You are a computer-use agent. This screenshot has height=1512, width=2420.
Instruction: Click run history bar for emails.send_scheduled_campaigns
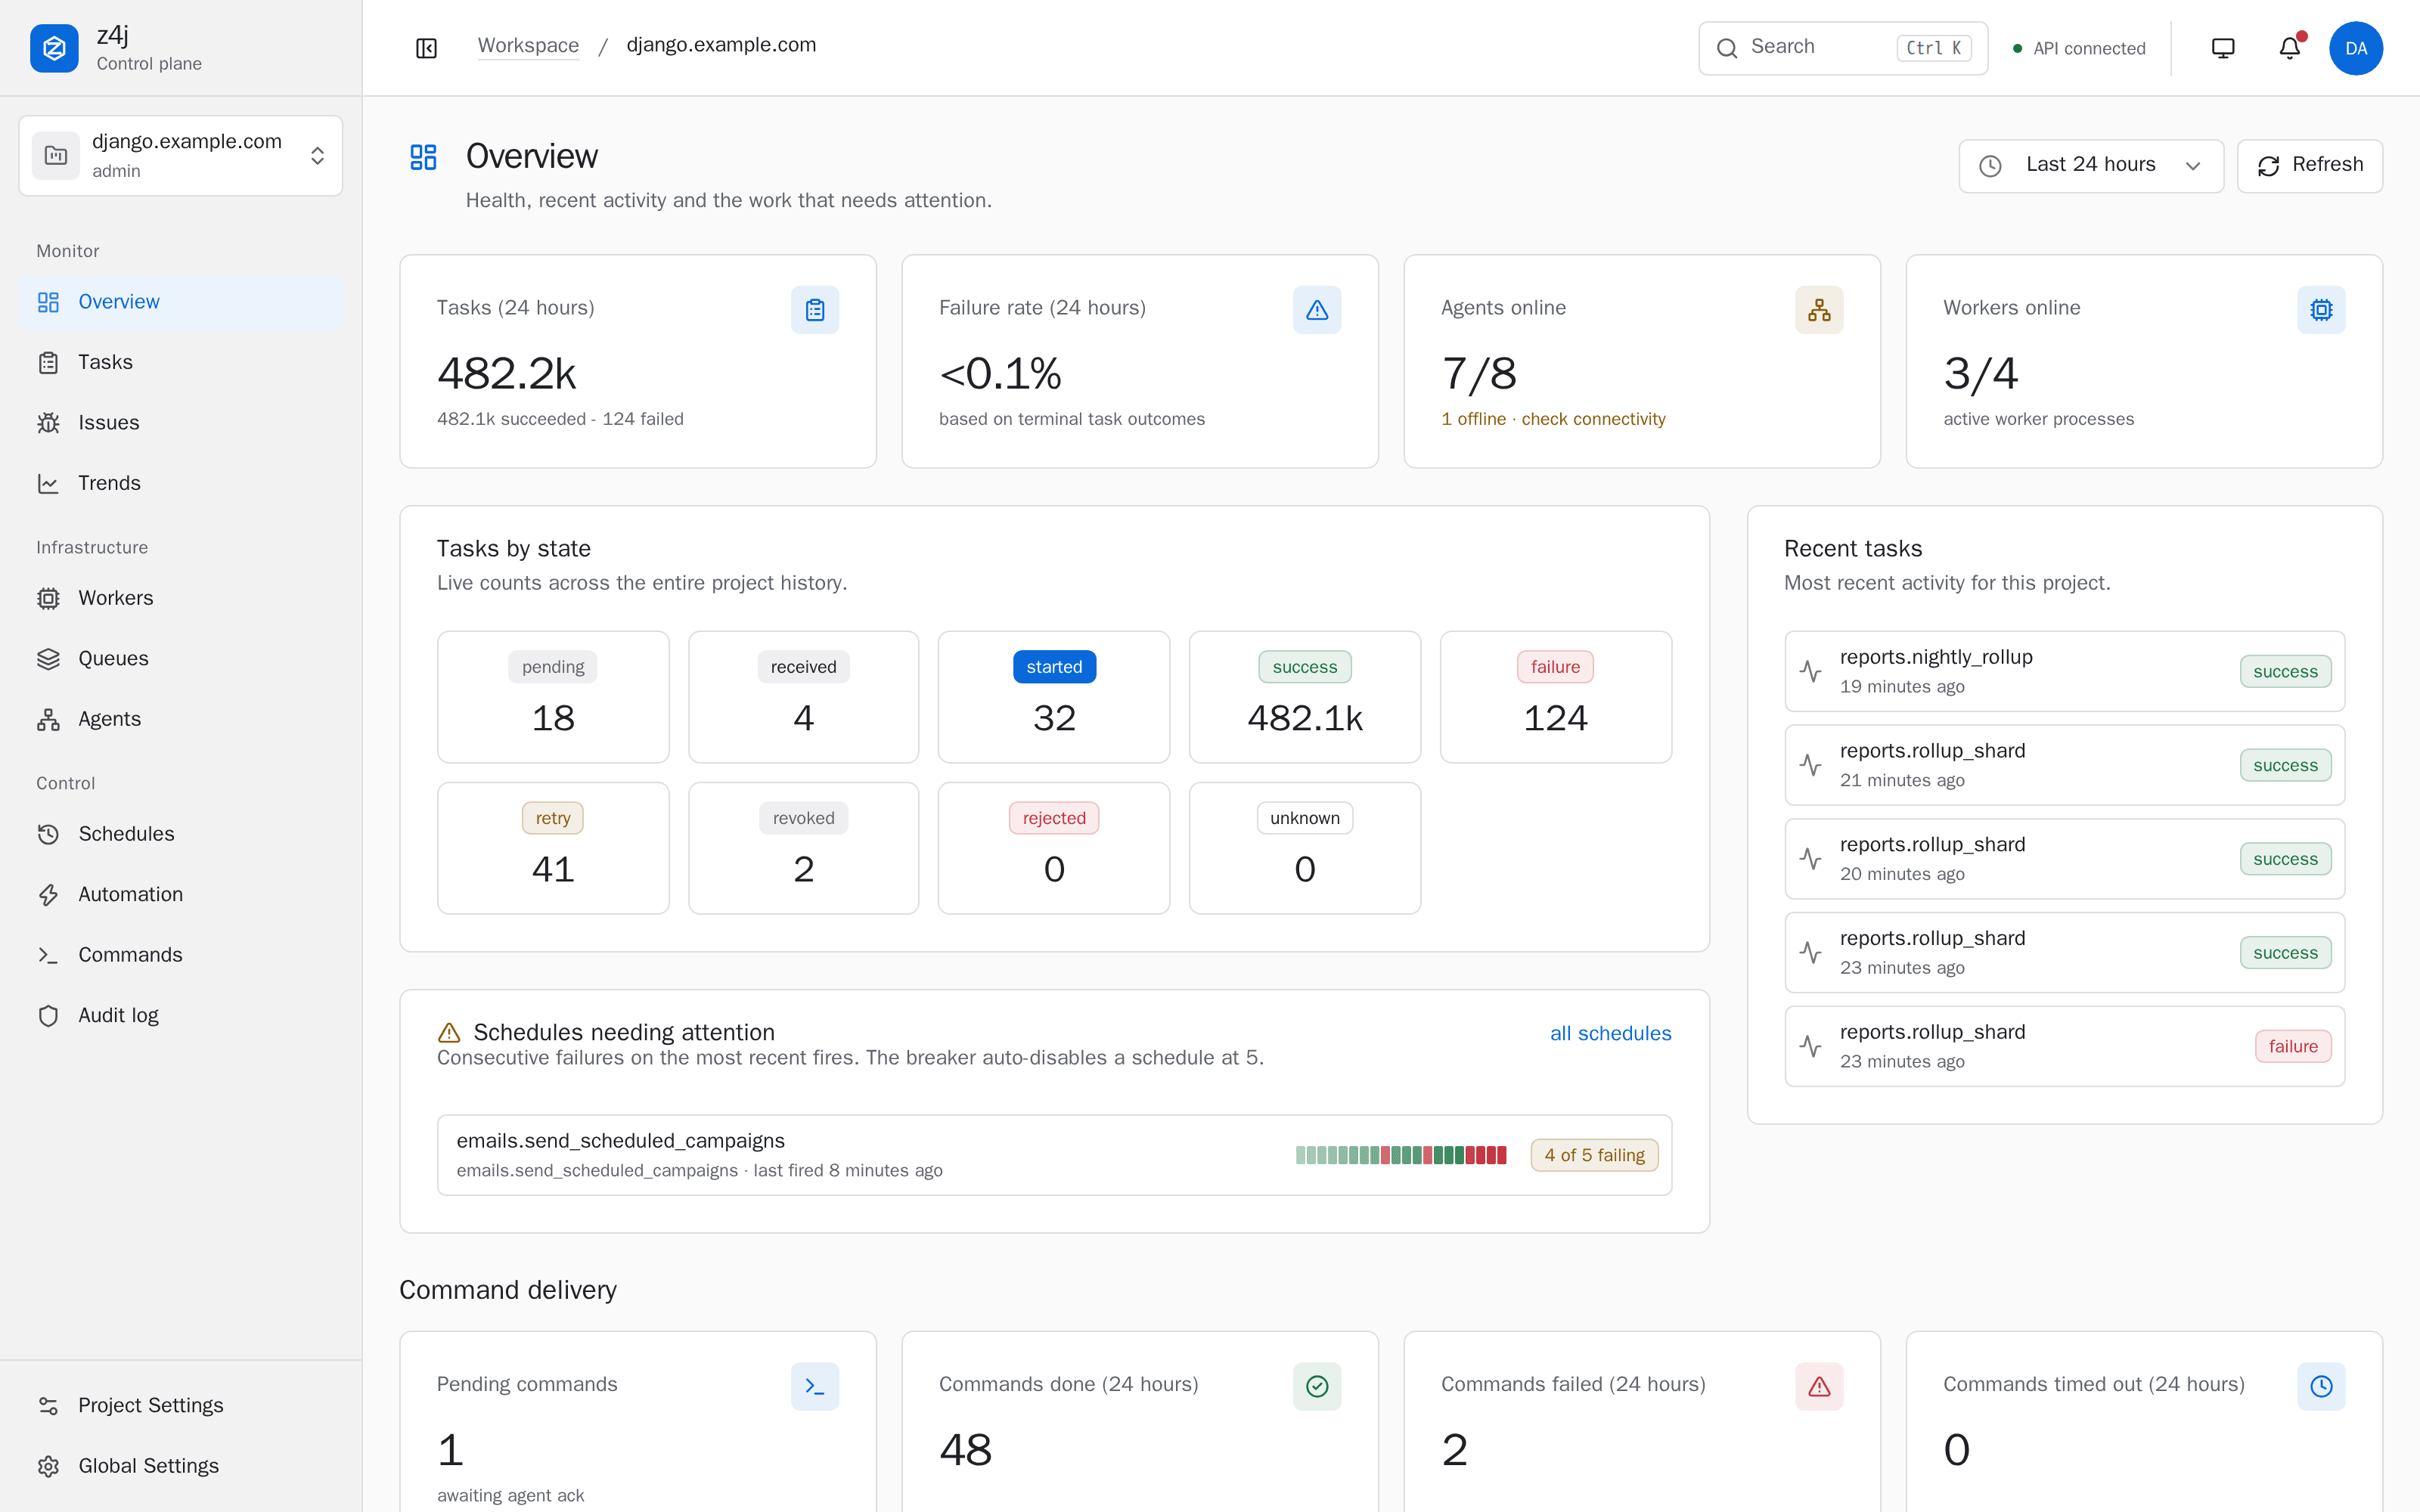point(1400,1155)
